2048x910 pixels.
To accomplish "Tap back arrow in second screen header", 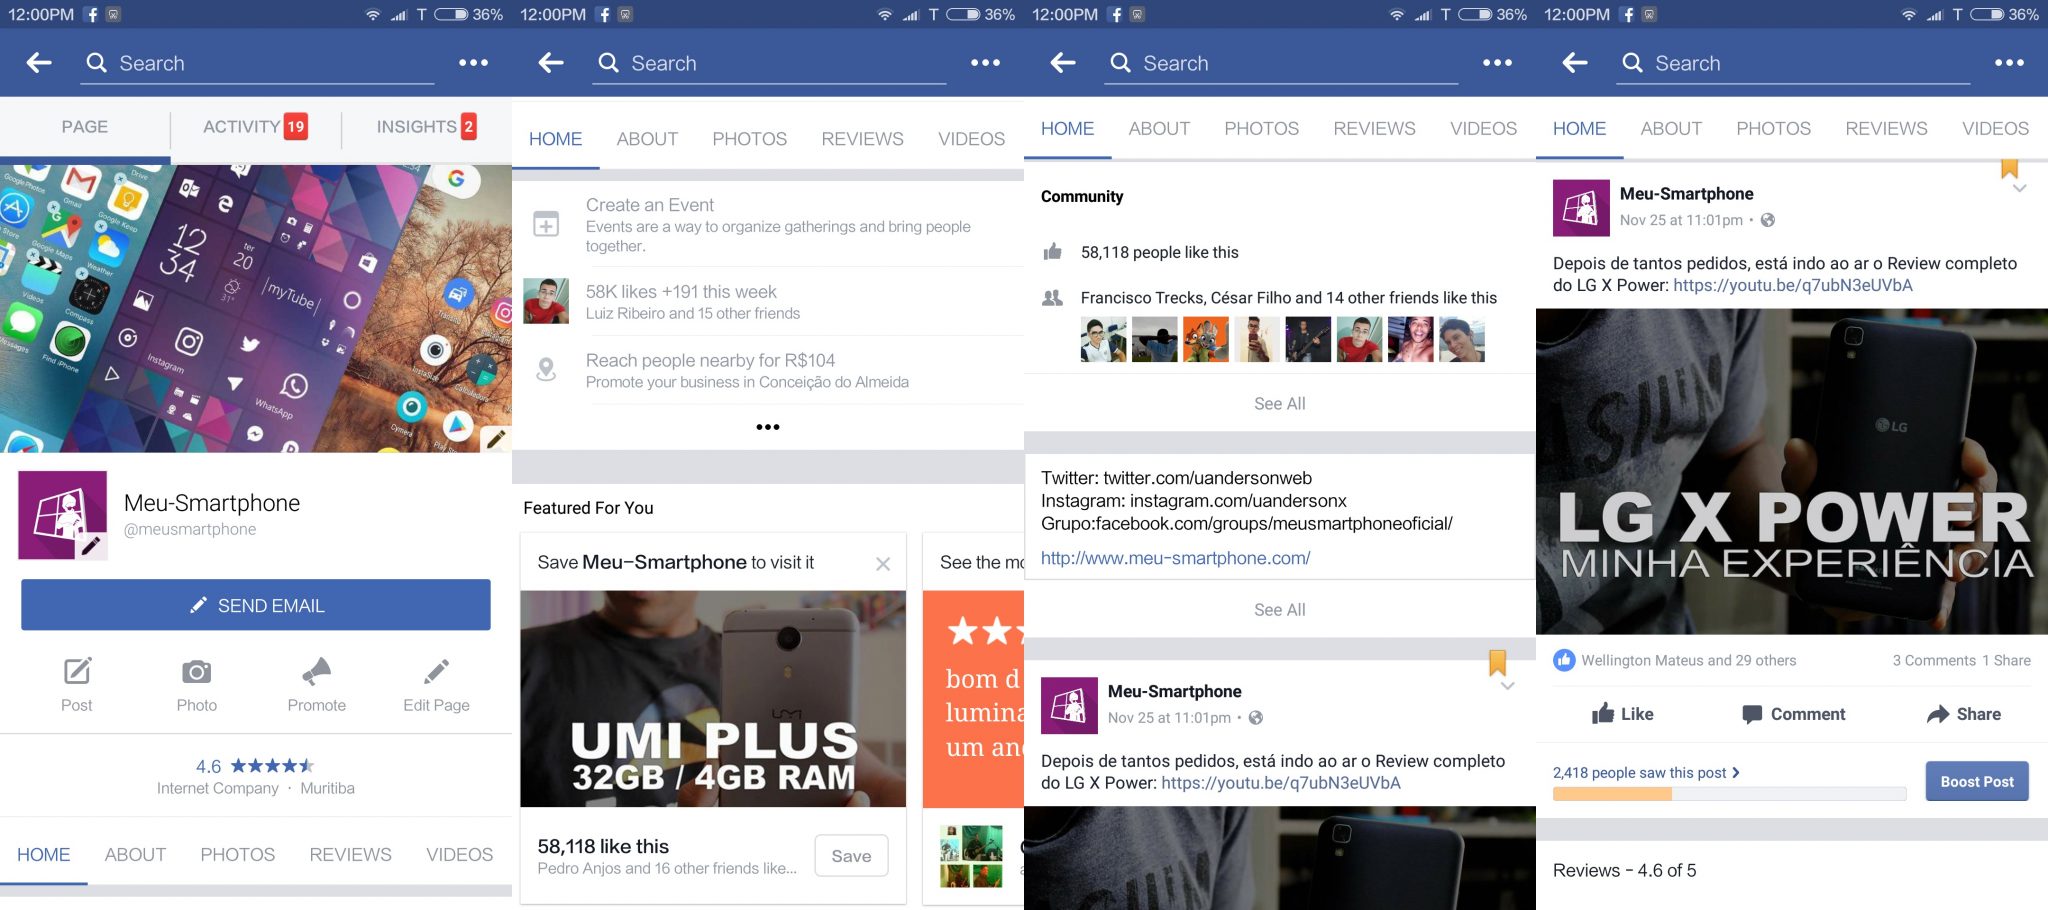I will pyautogui.click(x=551, y=63).
